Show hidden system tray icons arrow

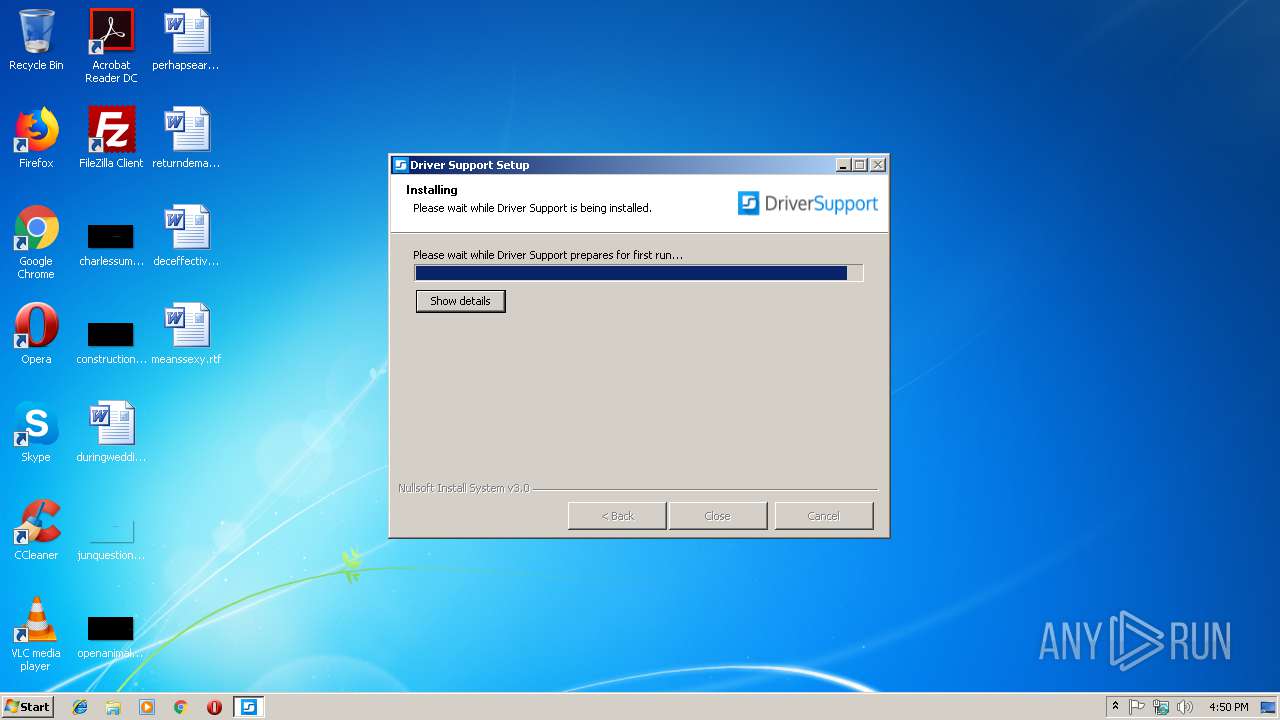1115,707
